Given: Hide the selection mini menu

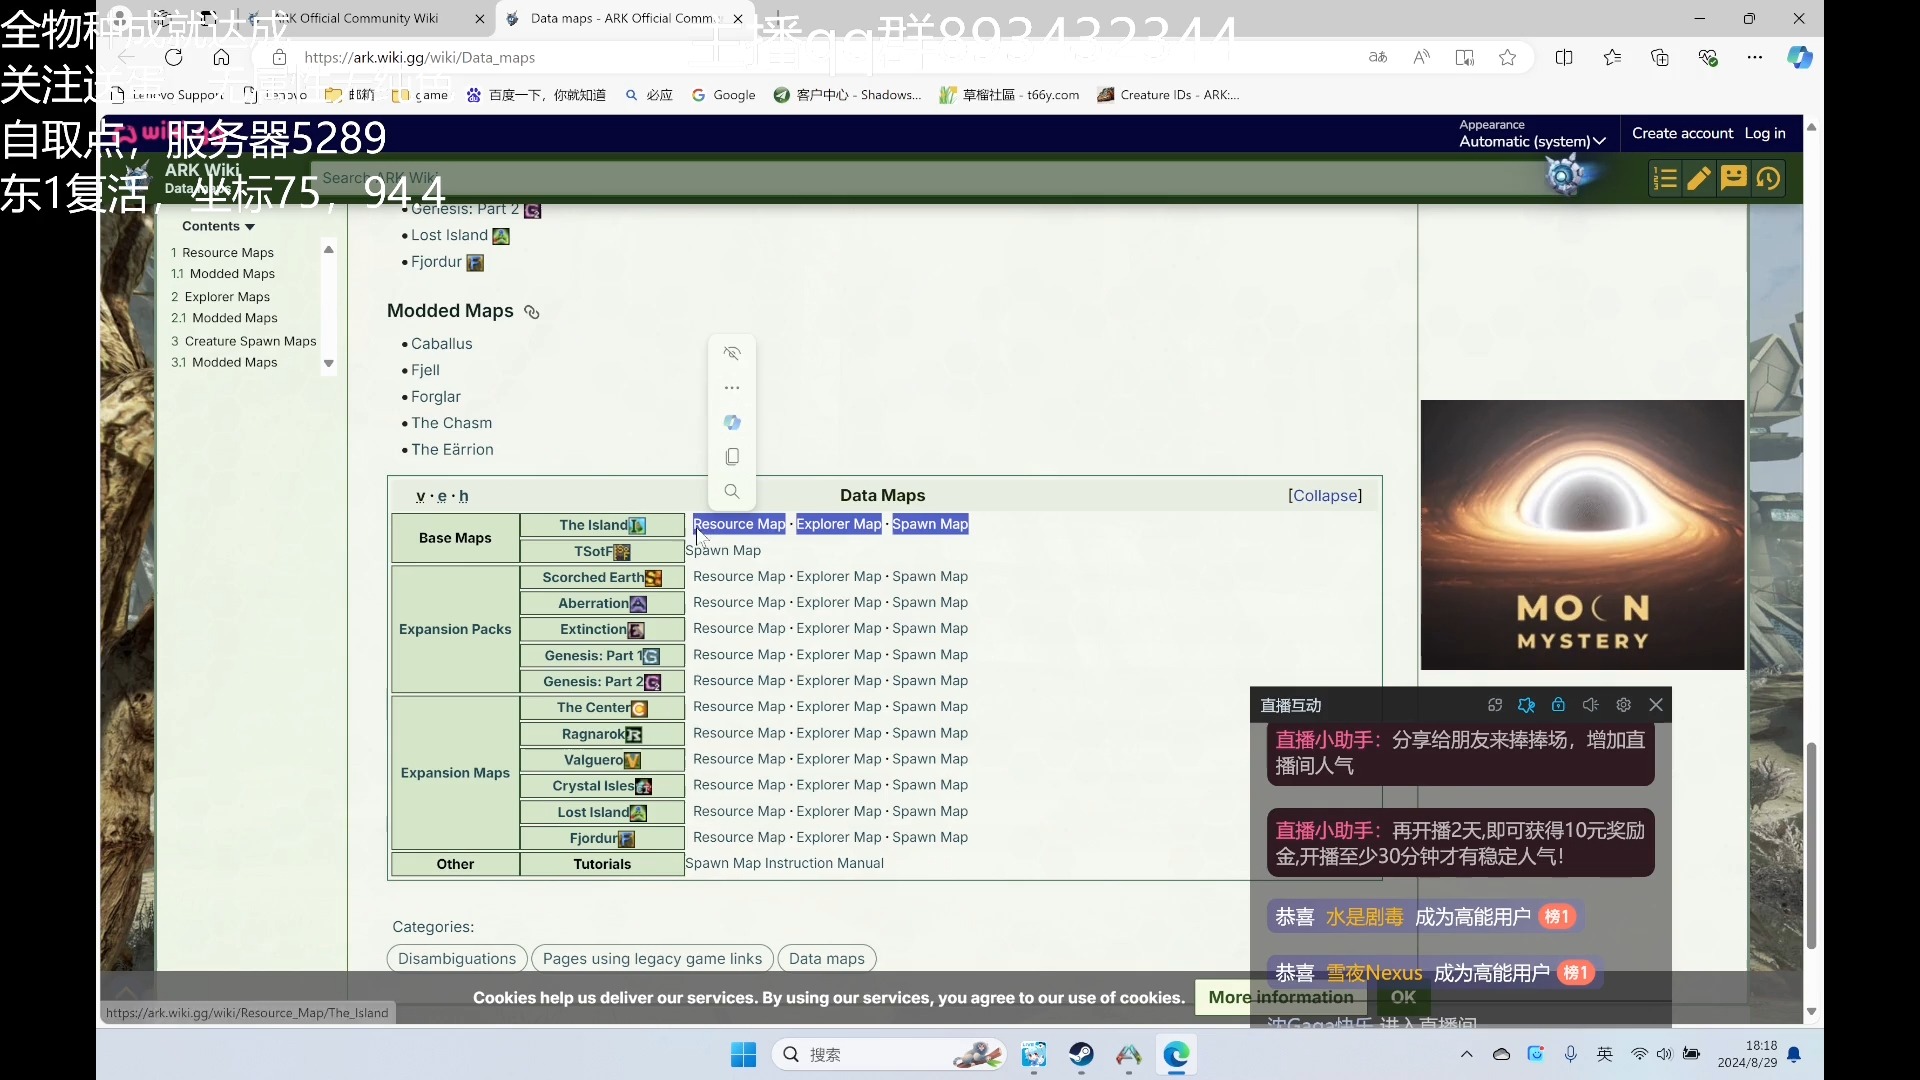Looking at the screenshot, I should click(x=732, y=353).
